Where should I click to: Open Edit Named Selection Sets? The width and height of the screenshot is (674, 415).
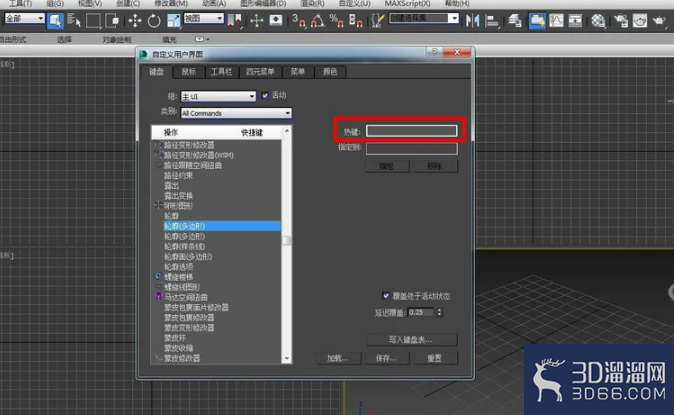(377, 20)
